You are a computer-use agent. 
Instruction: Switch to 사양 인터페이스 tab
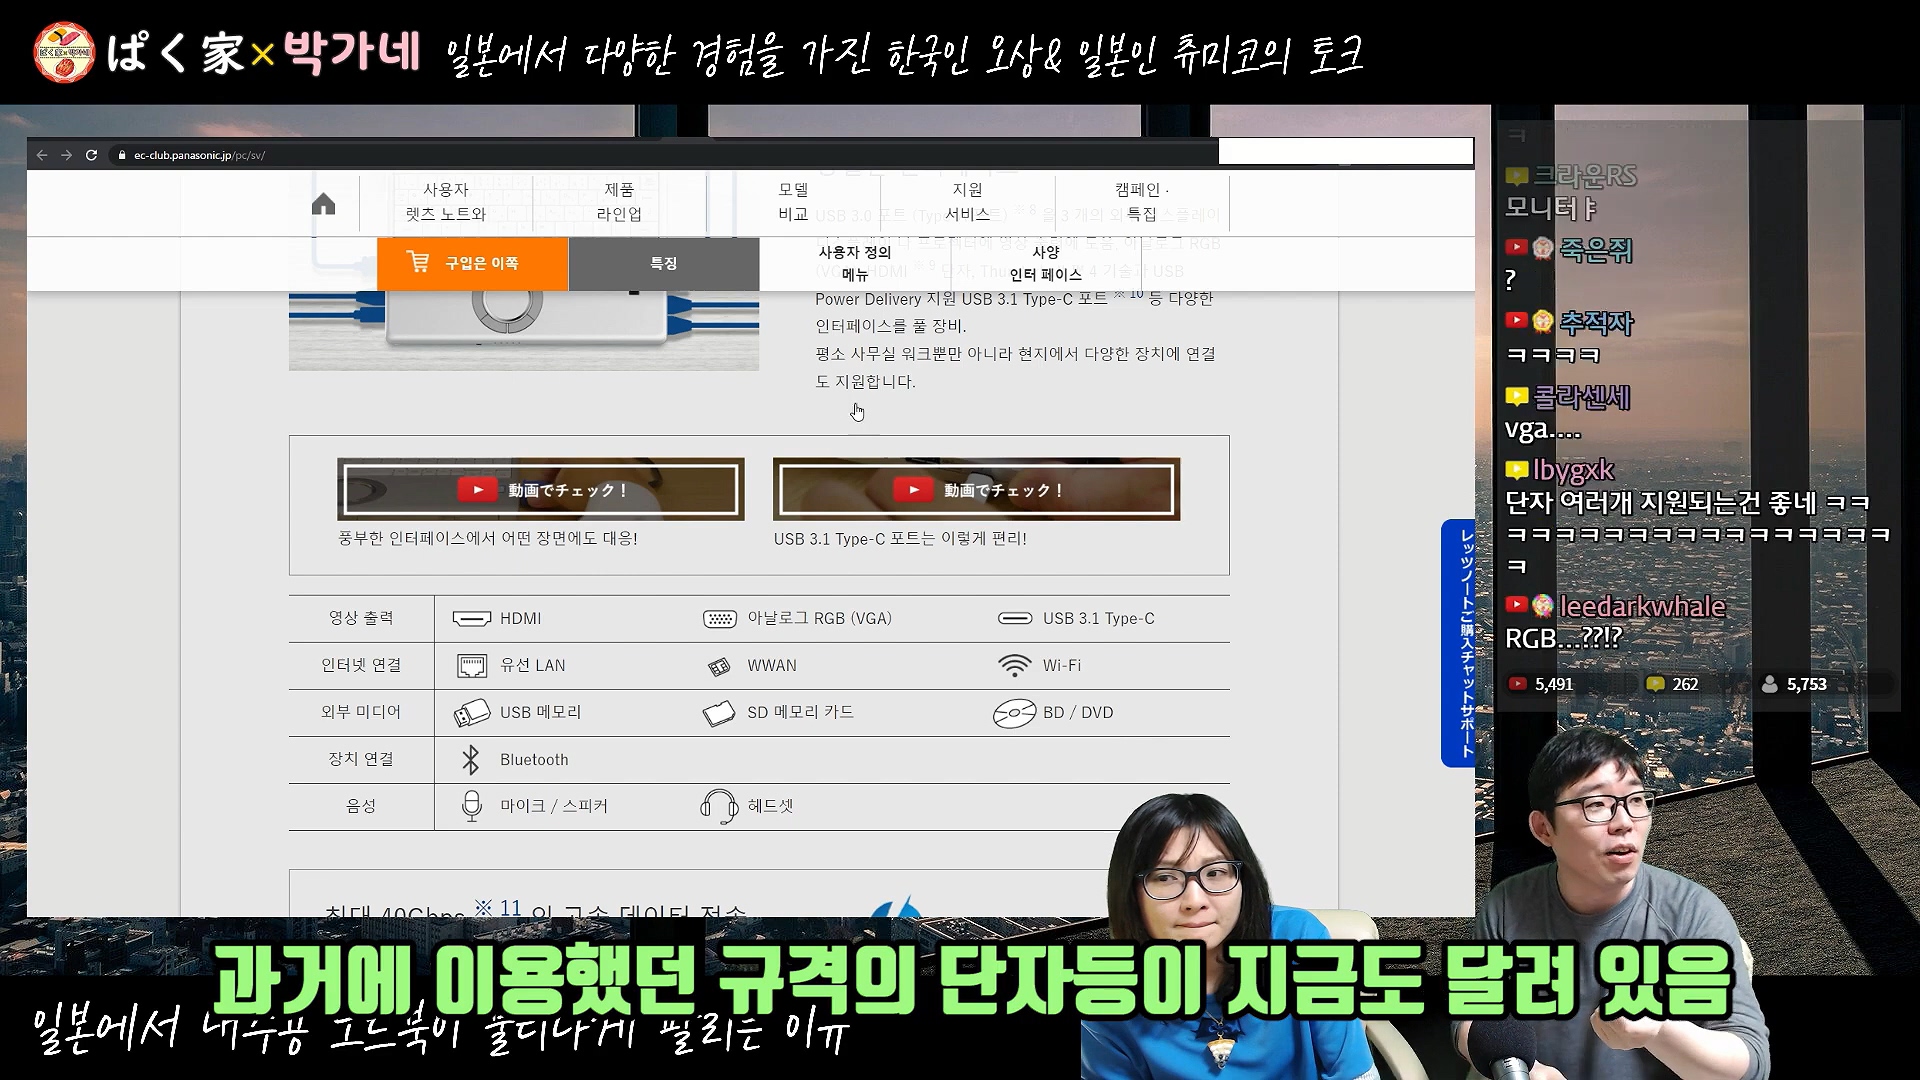[x=1045, y=263]
